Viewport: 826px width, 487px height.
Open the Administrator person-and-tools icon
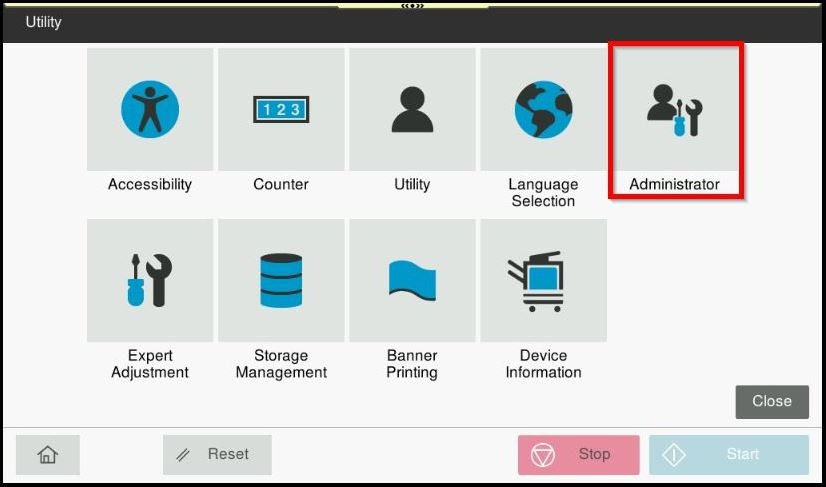[675, 109]
